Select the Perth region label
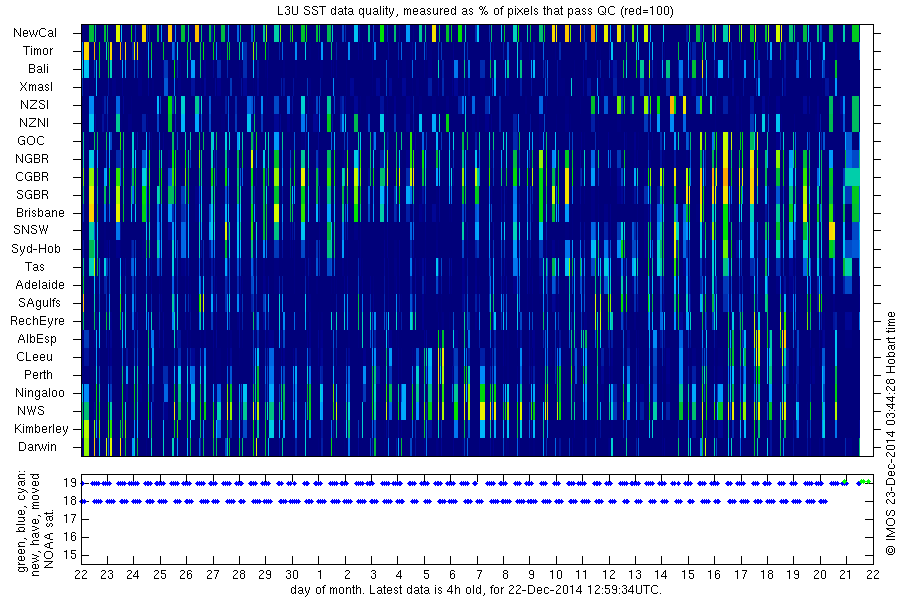The image size is (900, 600). point(38,375)
